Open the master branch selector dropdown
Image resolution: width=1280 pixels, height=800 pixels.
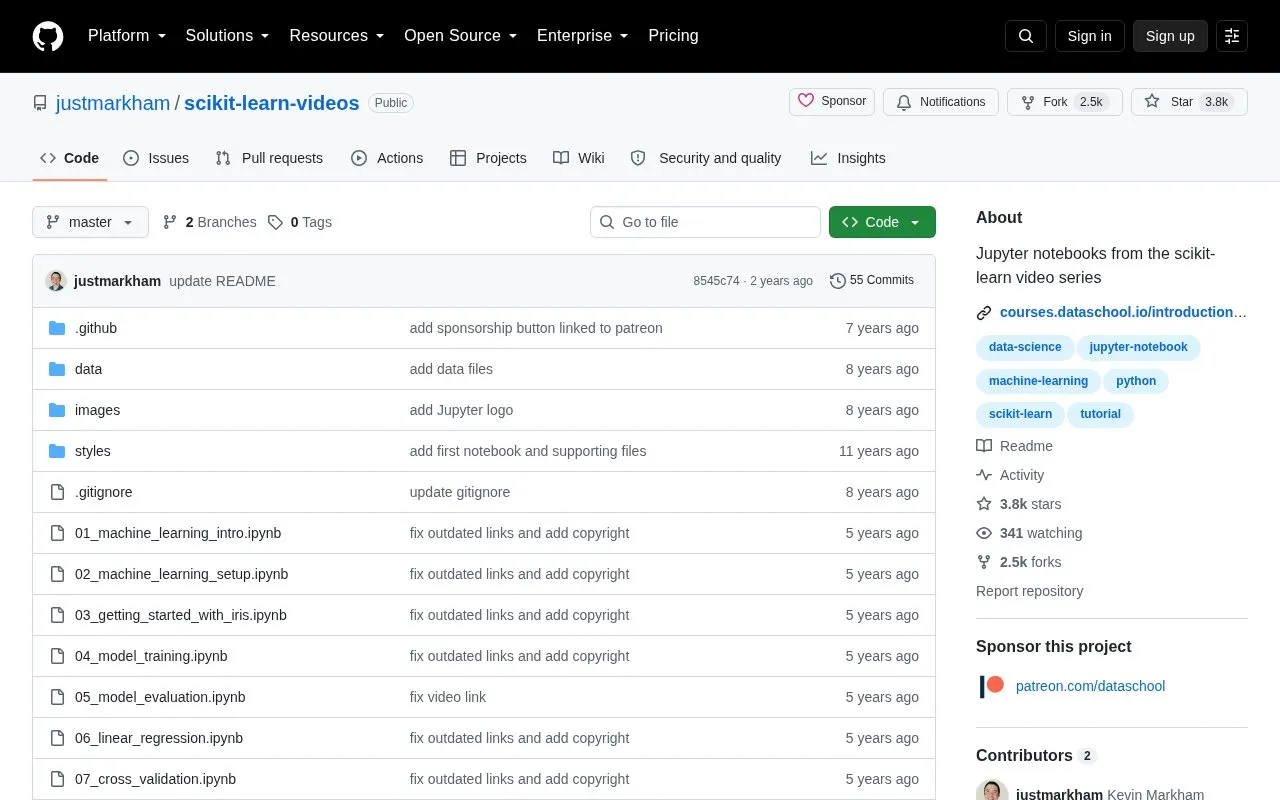click(90, 222)
